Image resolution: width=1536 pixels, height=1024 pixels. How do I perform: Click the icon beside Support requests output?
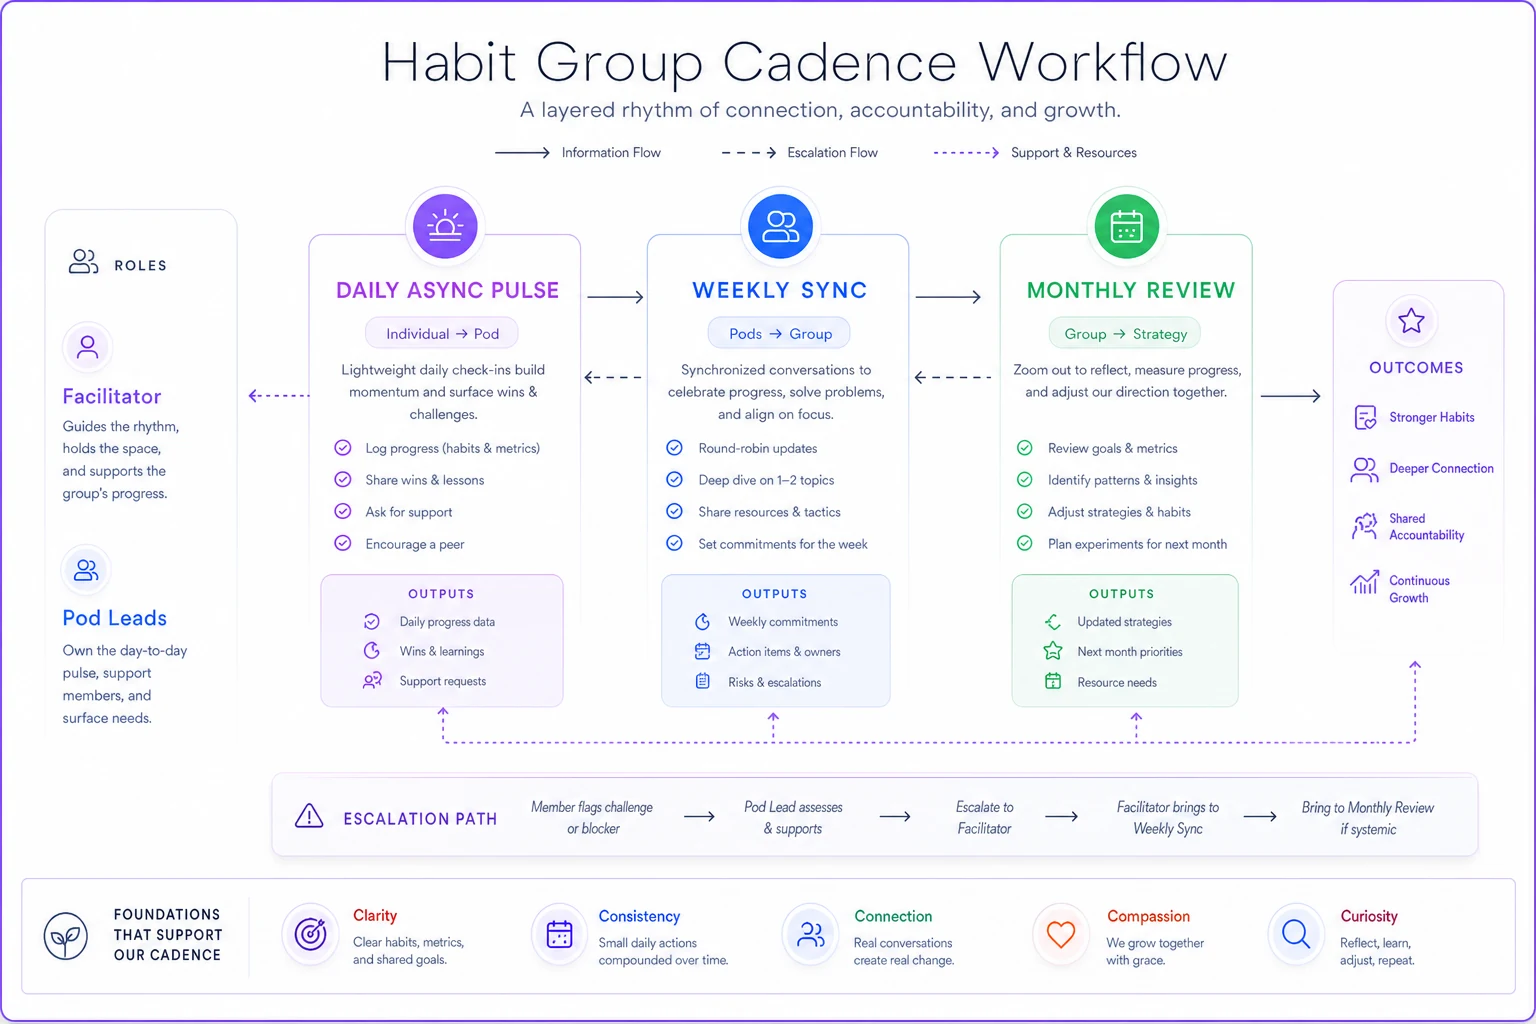point(372,681)
